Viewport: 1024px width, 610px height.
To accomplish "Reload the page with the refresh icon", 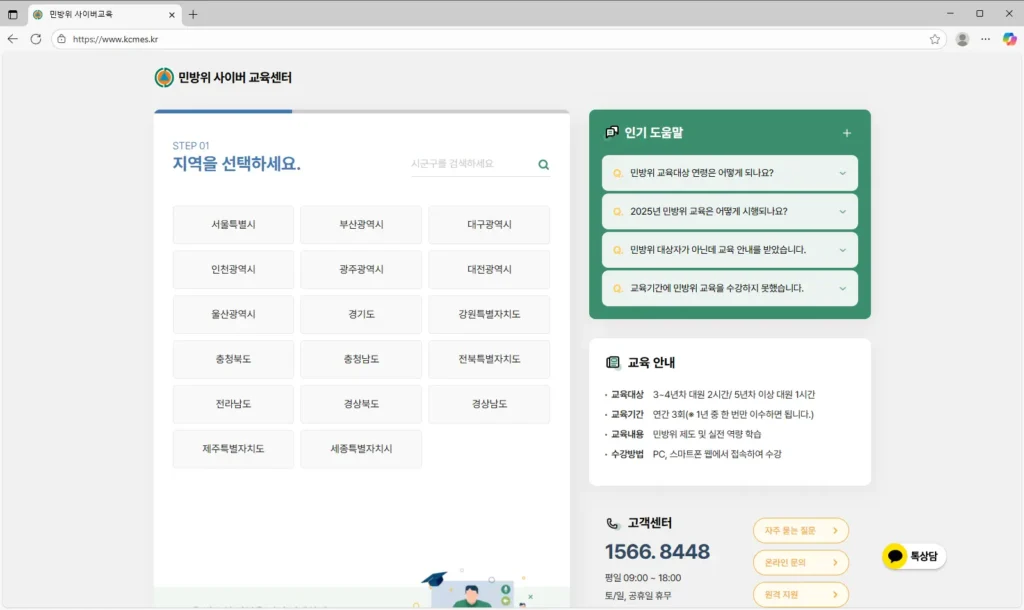I will pyautogui.click(x=34, y=39).
